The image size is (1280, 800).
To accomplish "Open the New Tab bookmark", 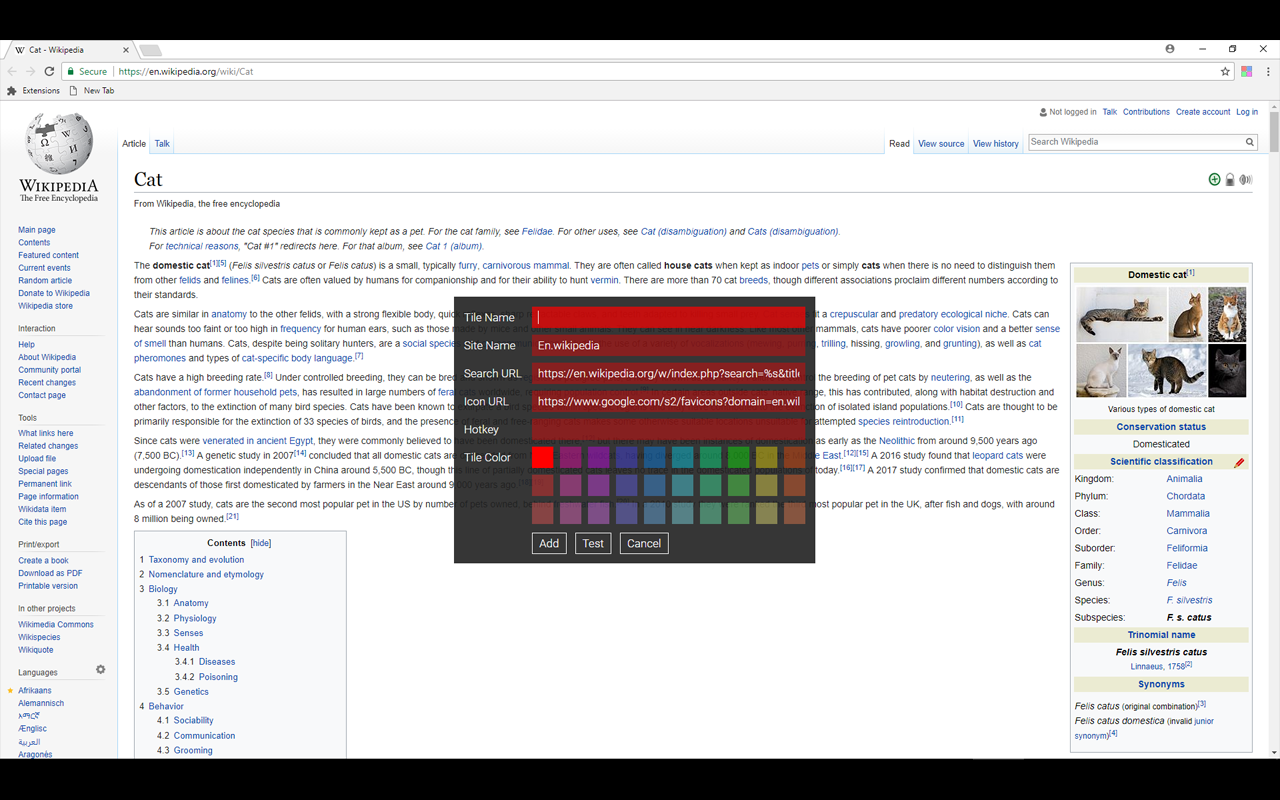I will (92, 91).
